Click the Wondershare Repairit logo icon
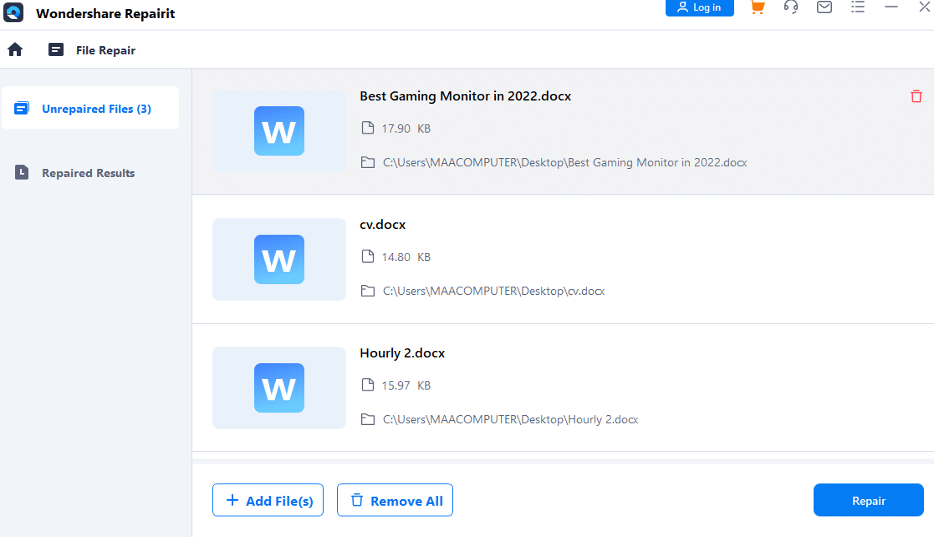Viewport: 934px width, 538px height. tap(13, 12)
